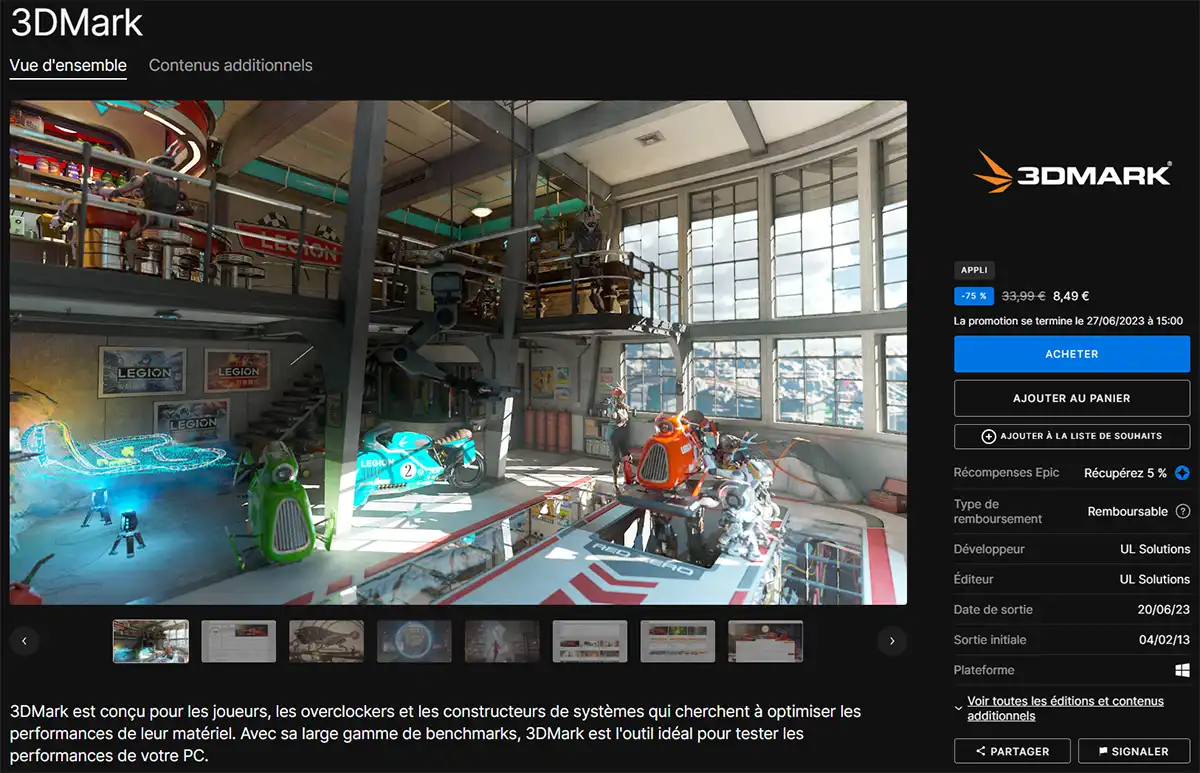The height and width of the screenshot is (773, 1200).
Task: Expand Voir toutes les éditions et contenus additionnels
Action: pyautogui.click(x=1065, y=706)
